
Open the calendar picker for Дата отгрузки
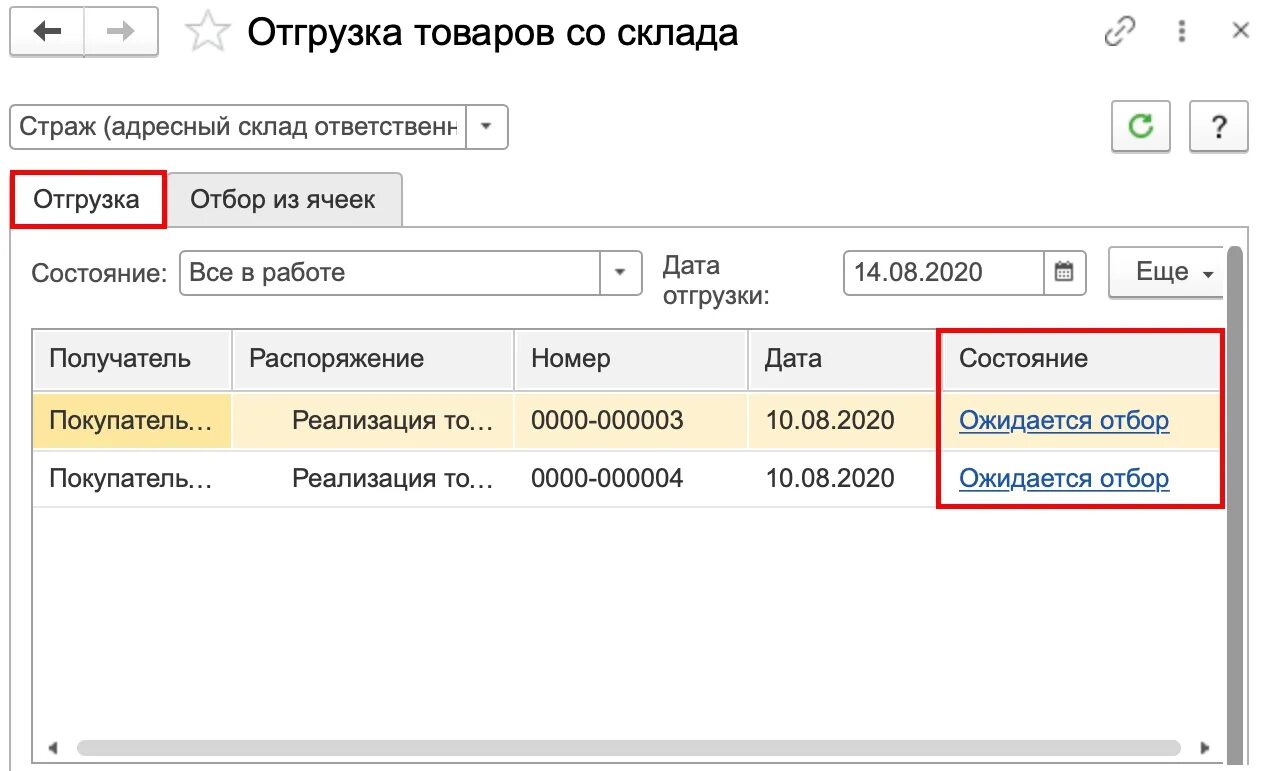tap(1064, 272)
